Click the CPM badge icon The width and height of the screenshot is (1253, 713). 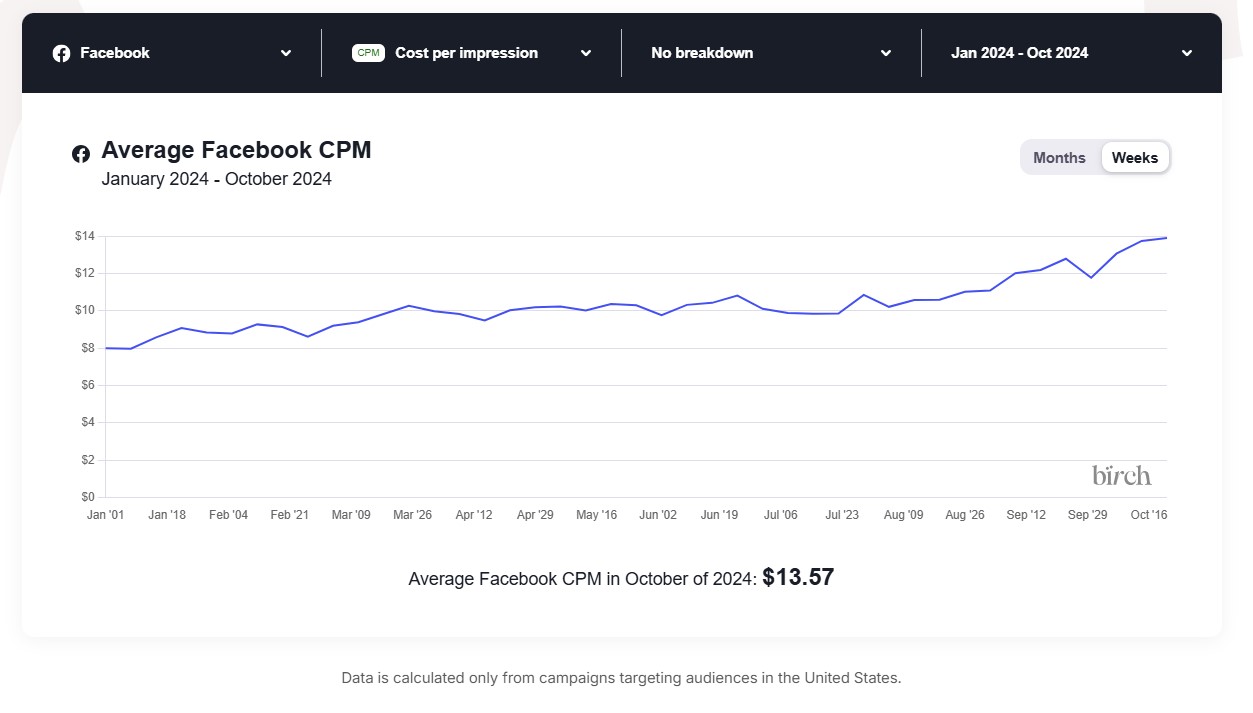(369, 53)
